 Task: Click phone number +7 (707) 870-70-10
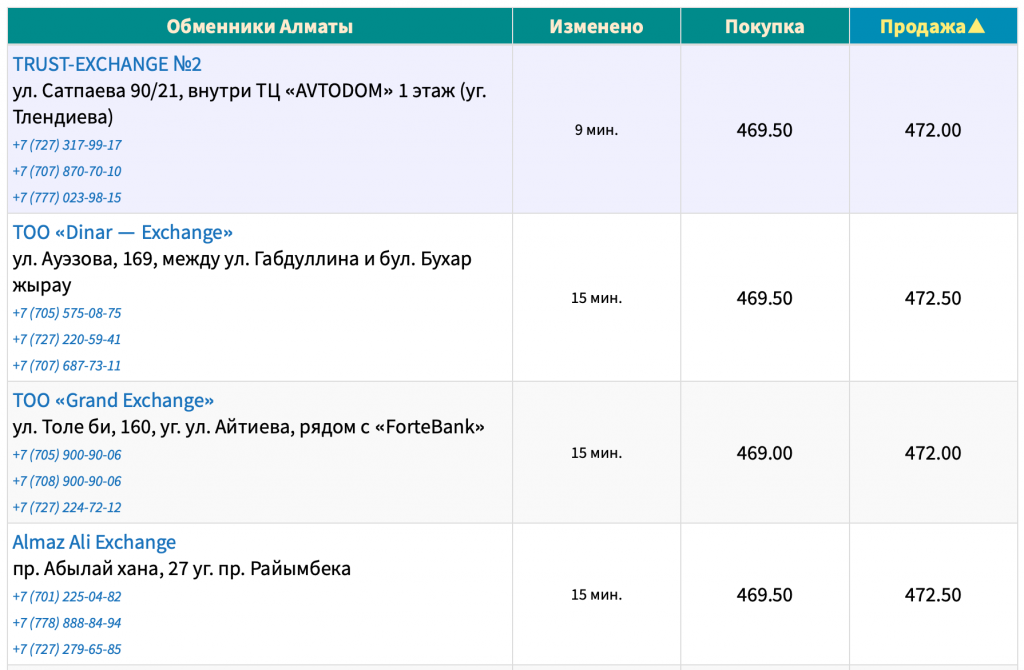67,171
